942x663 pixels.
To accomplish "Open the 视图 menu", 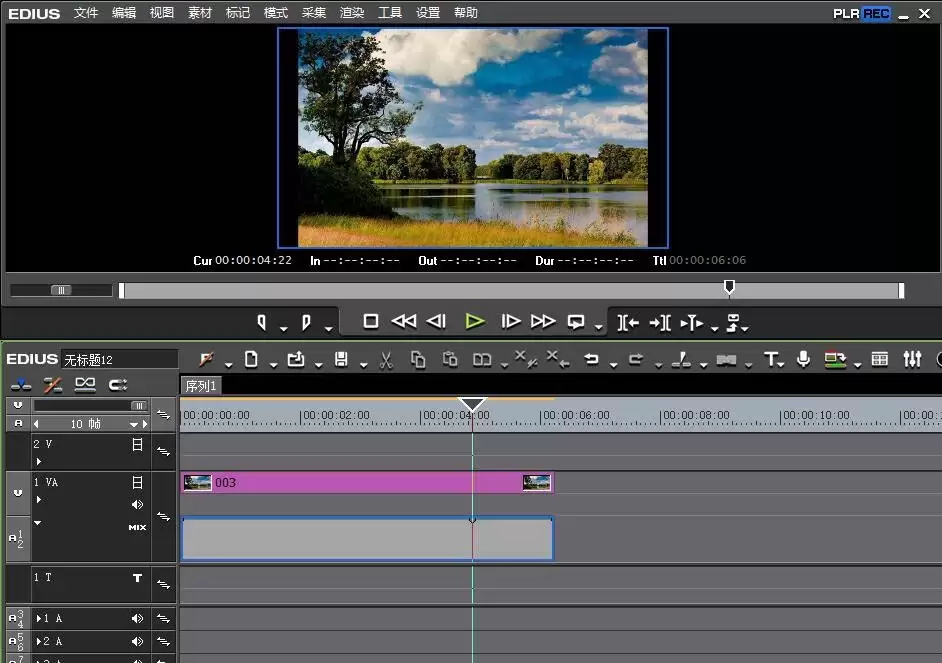I will tap(162, 13).
